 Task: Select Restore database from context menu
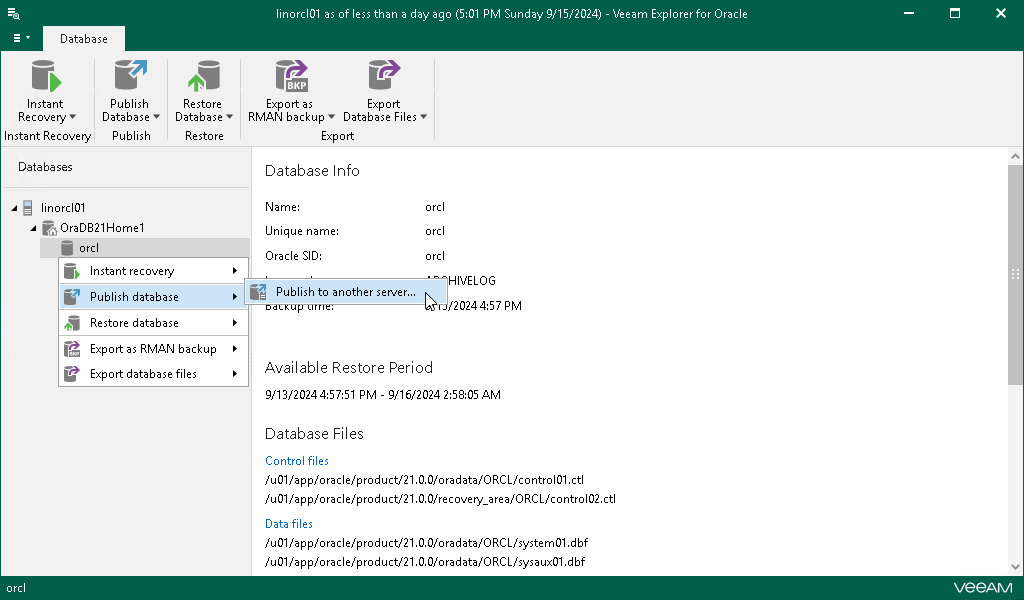click(x=134, y=323)
